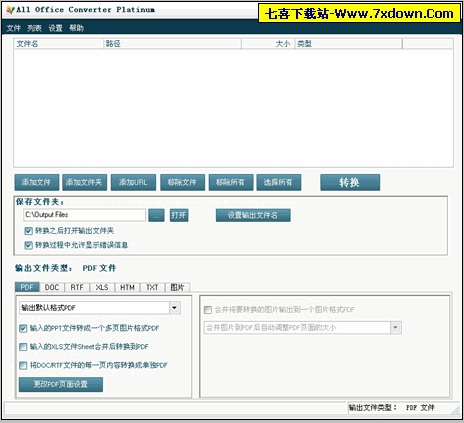Image resolution: width=464 pixels, height=423 pixels.
Task: Switch to the XLS output tab
Action: pyautogui.click(x=102, y=287)
